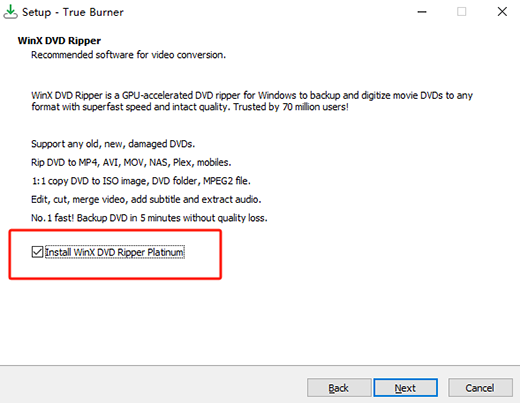
Task: Click the Edit, cut, merge video feature line
Action: point(146,199)
